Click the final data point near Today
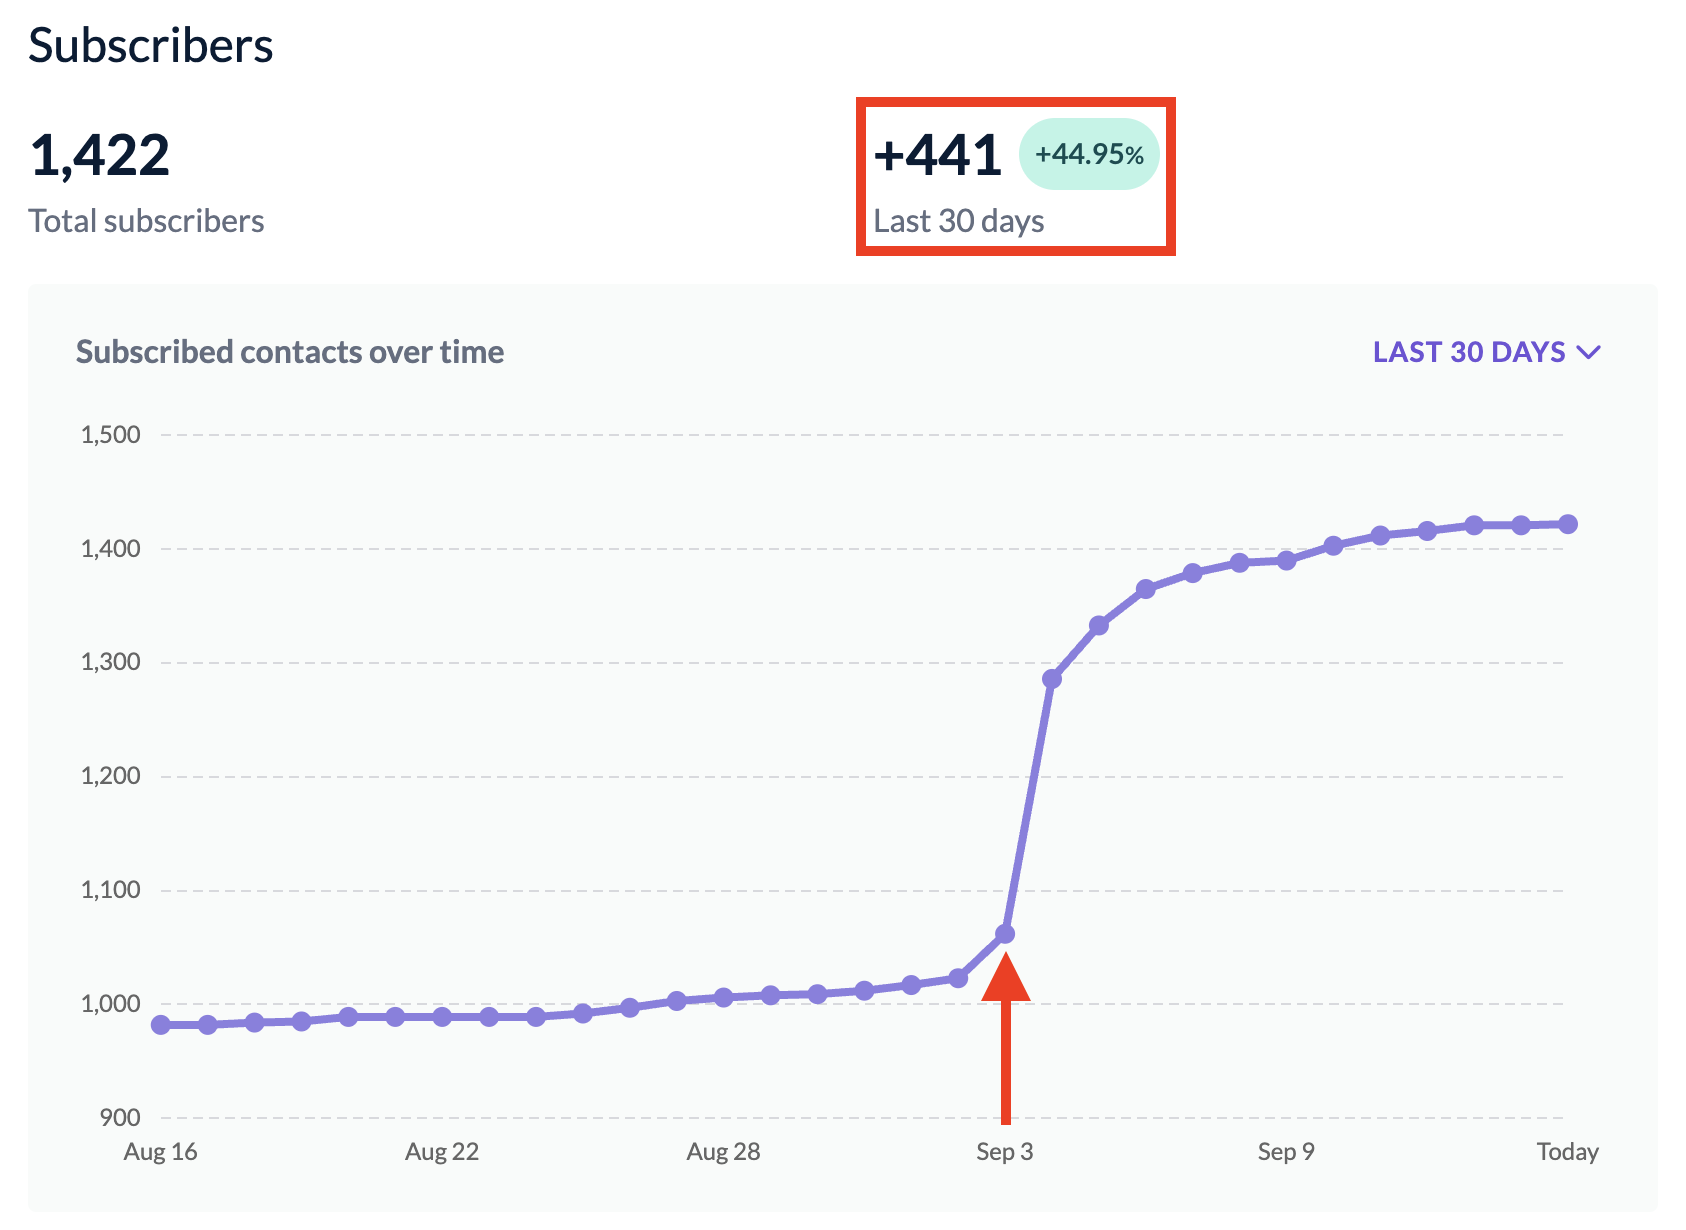Screen dimensions: 1686x1230 (1567, 522)
